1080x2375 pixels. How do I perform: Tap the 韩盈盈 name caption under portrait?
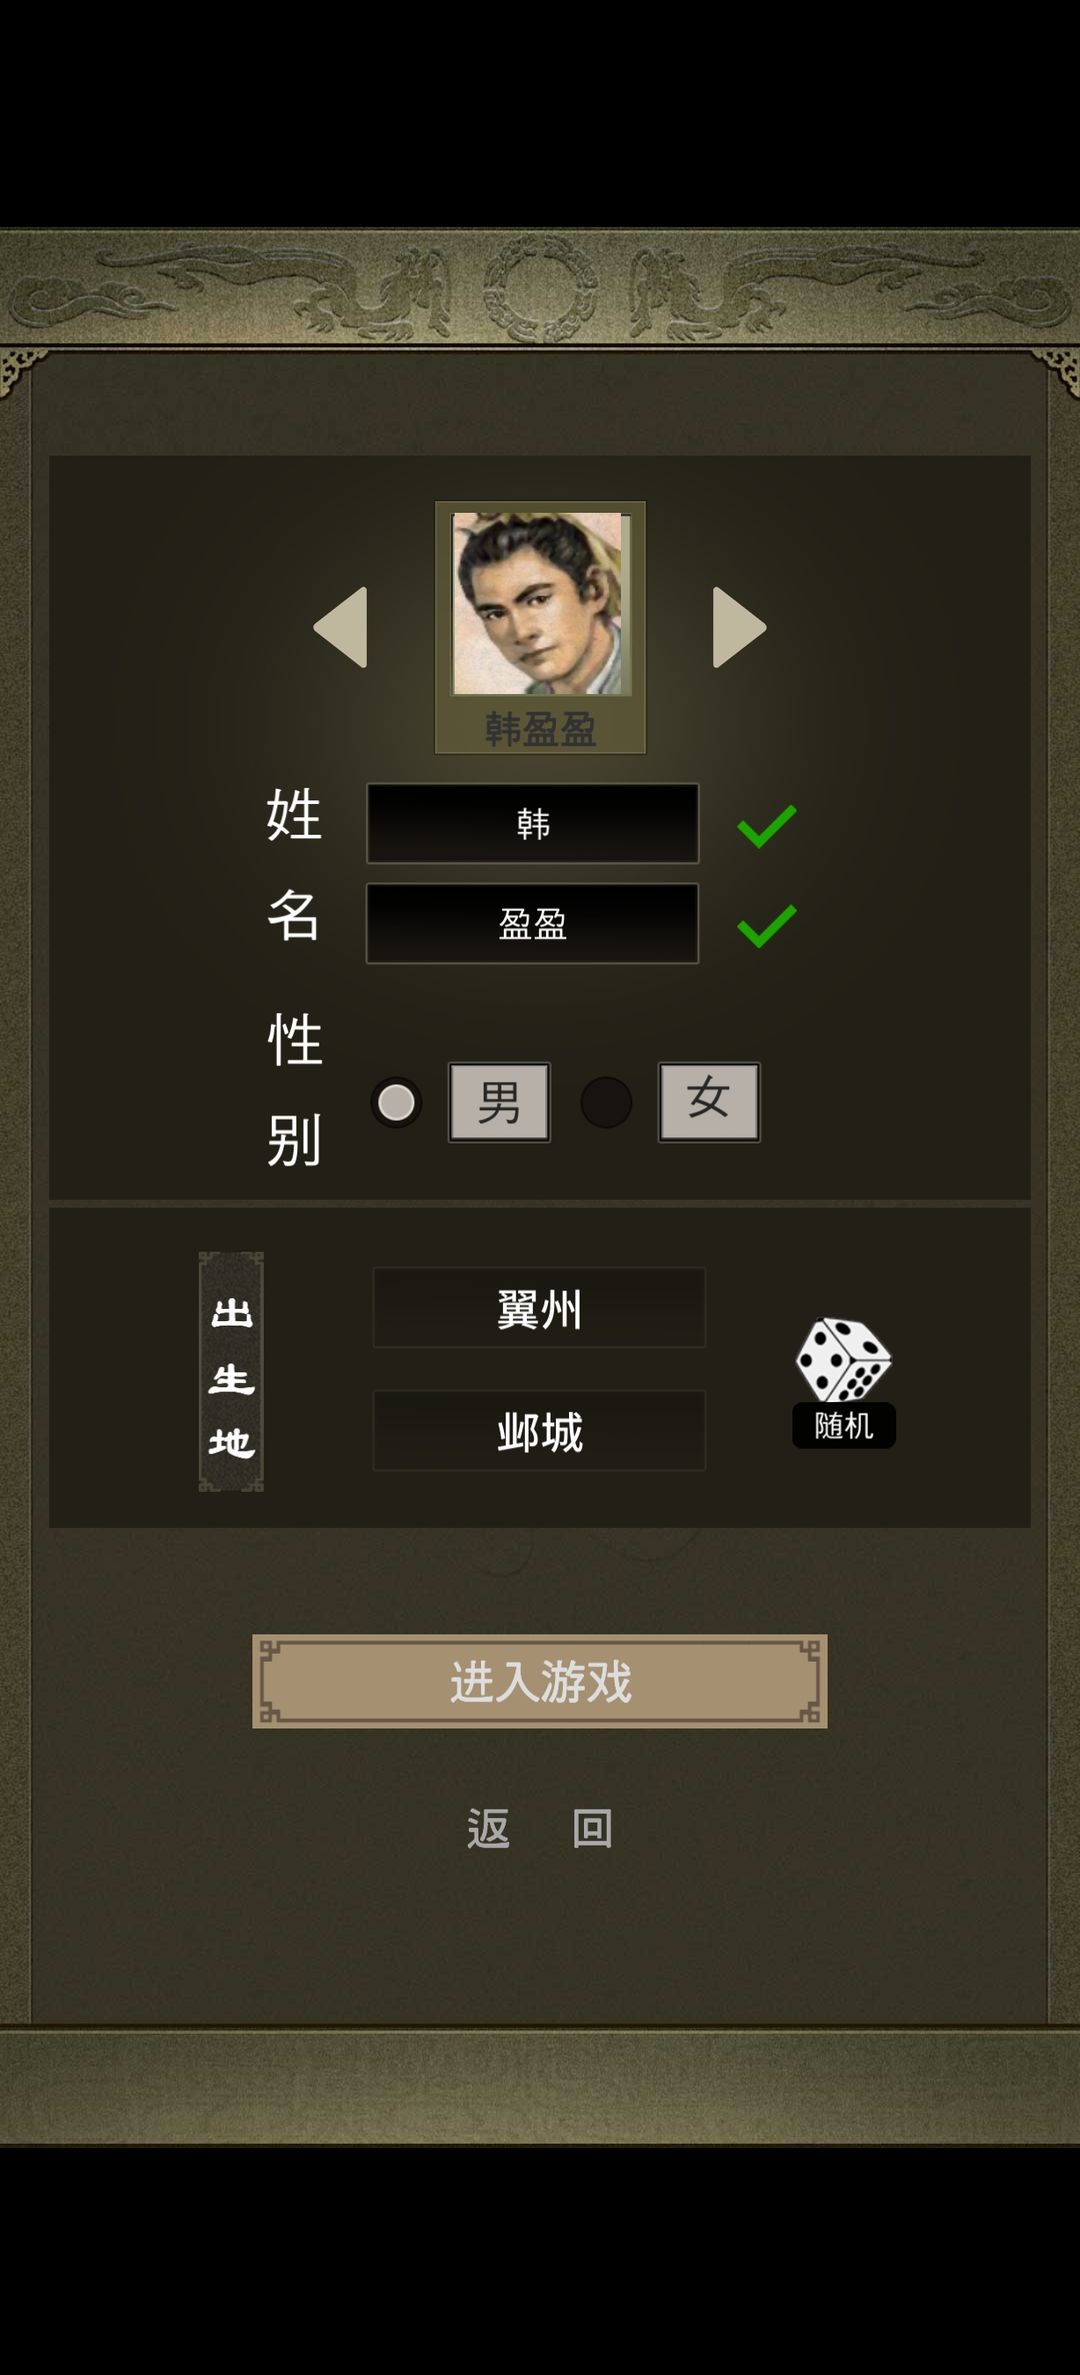coord(540,728)
